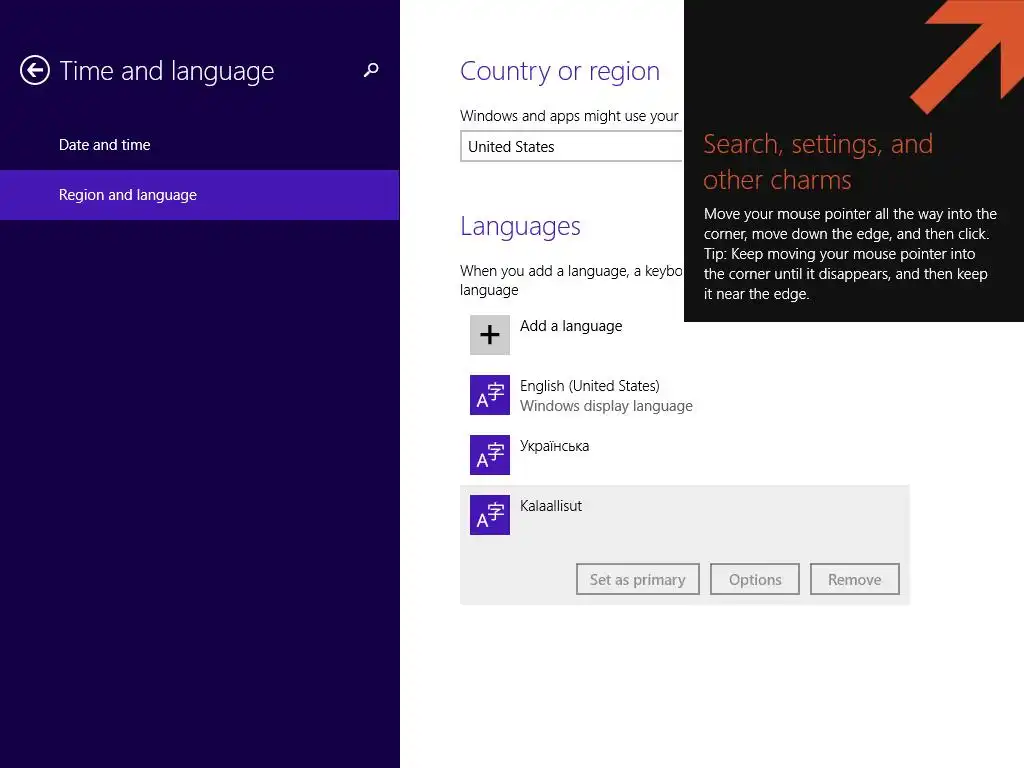Click the Add a language label
This screenshot has width=1024, height=768.
click(x=571, y=326)
